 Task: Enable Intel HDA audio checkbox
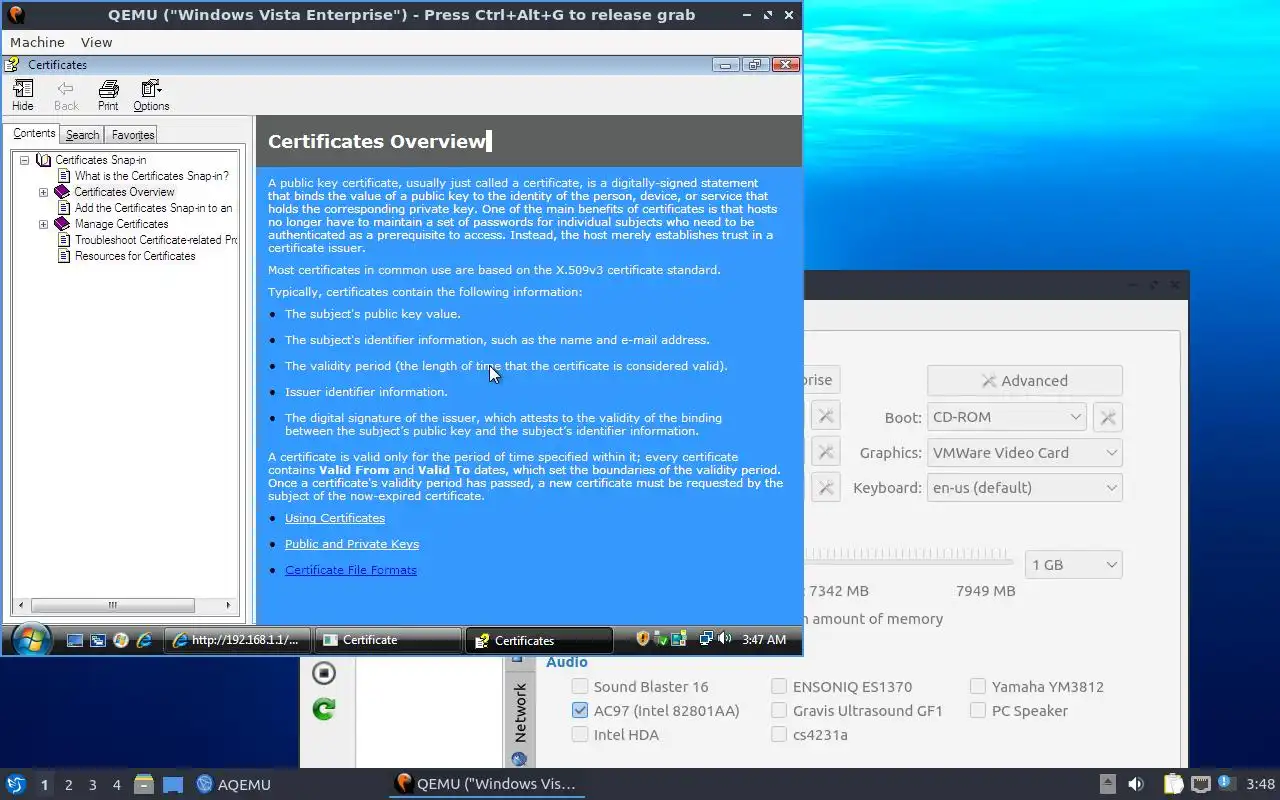(580, 734)
